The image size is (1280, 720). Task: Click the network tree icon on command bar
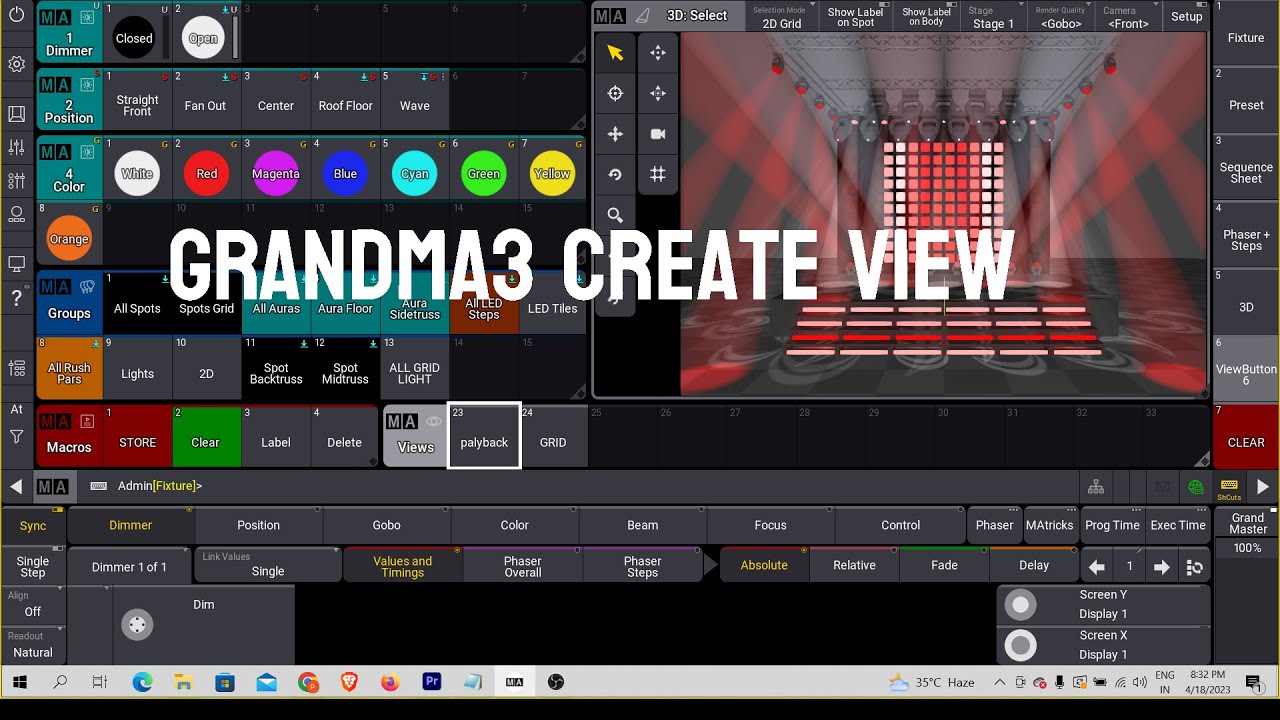coord(1096,487)
